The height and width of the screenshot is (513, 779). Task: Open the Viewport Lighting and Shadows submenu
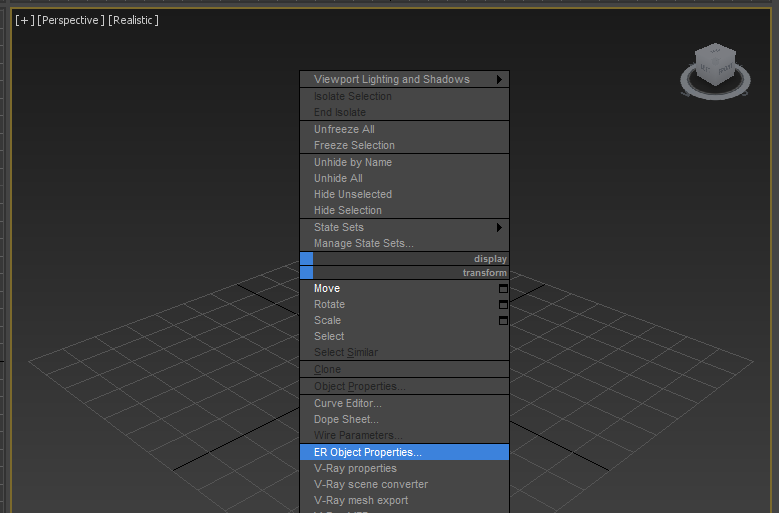404,79
